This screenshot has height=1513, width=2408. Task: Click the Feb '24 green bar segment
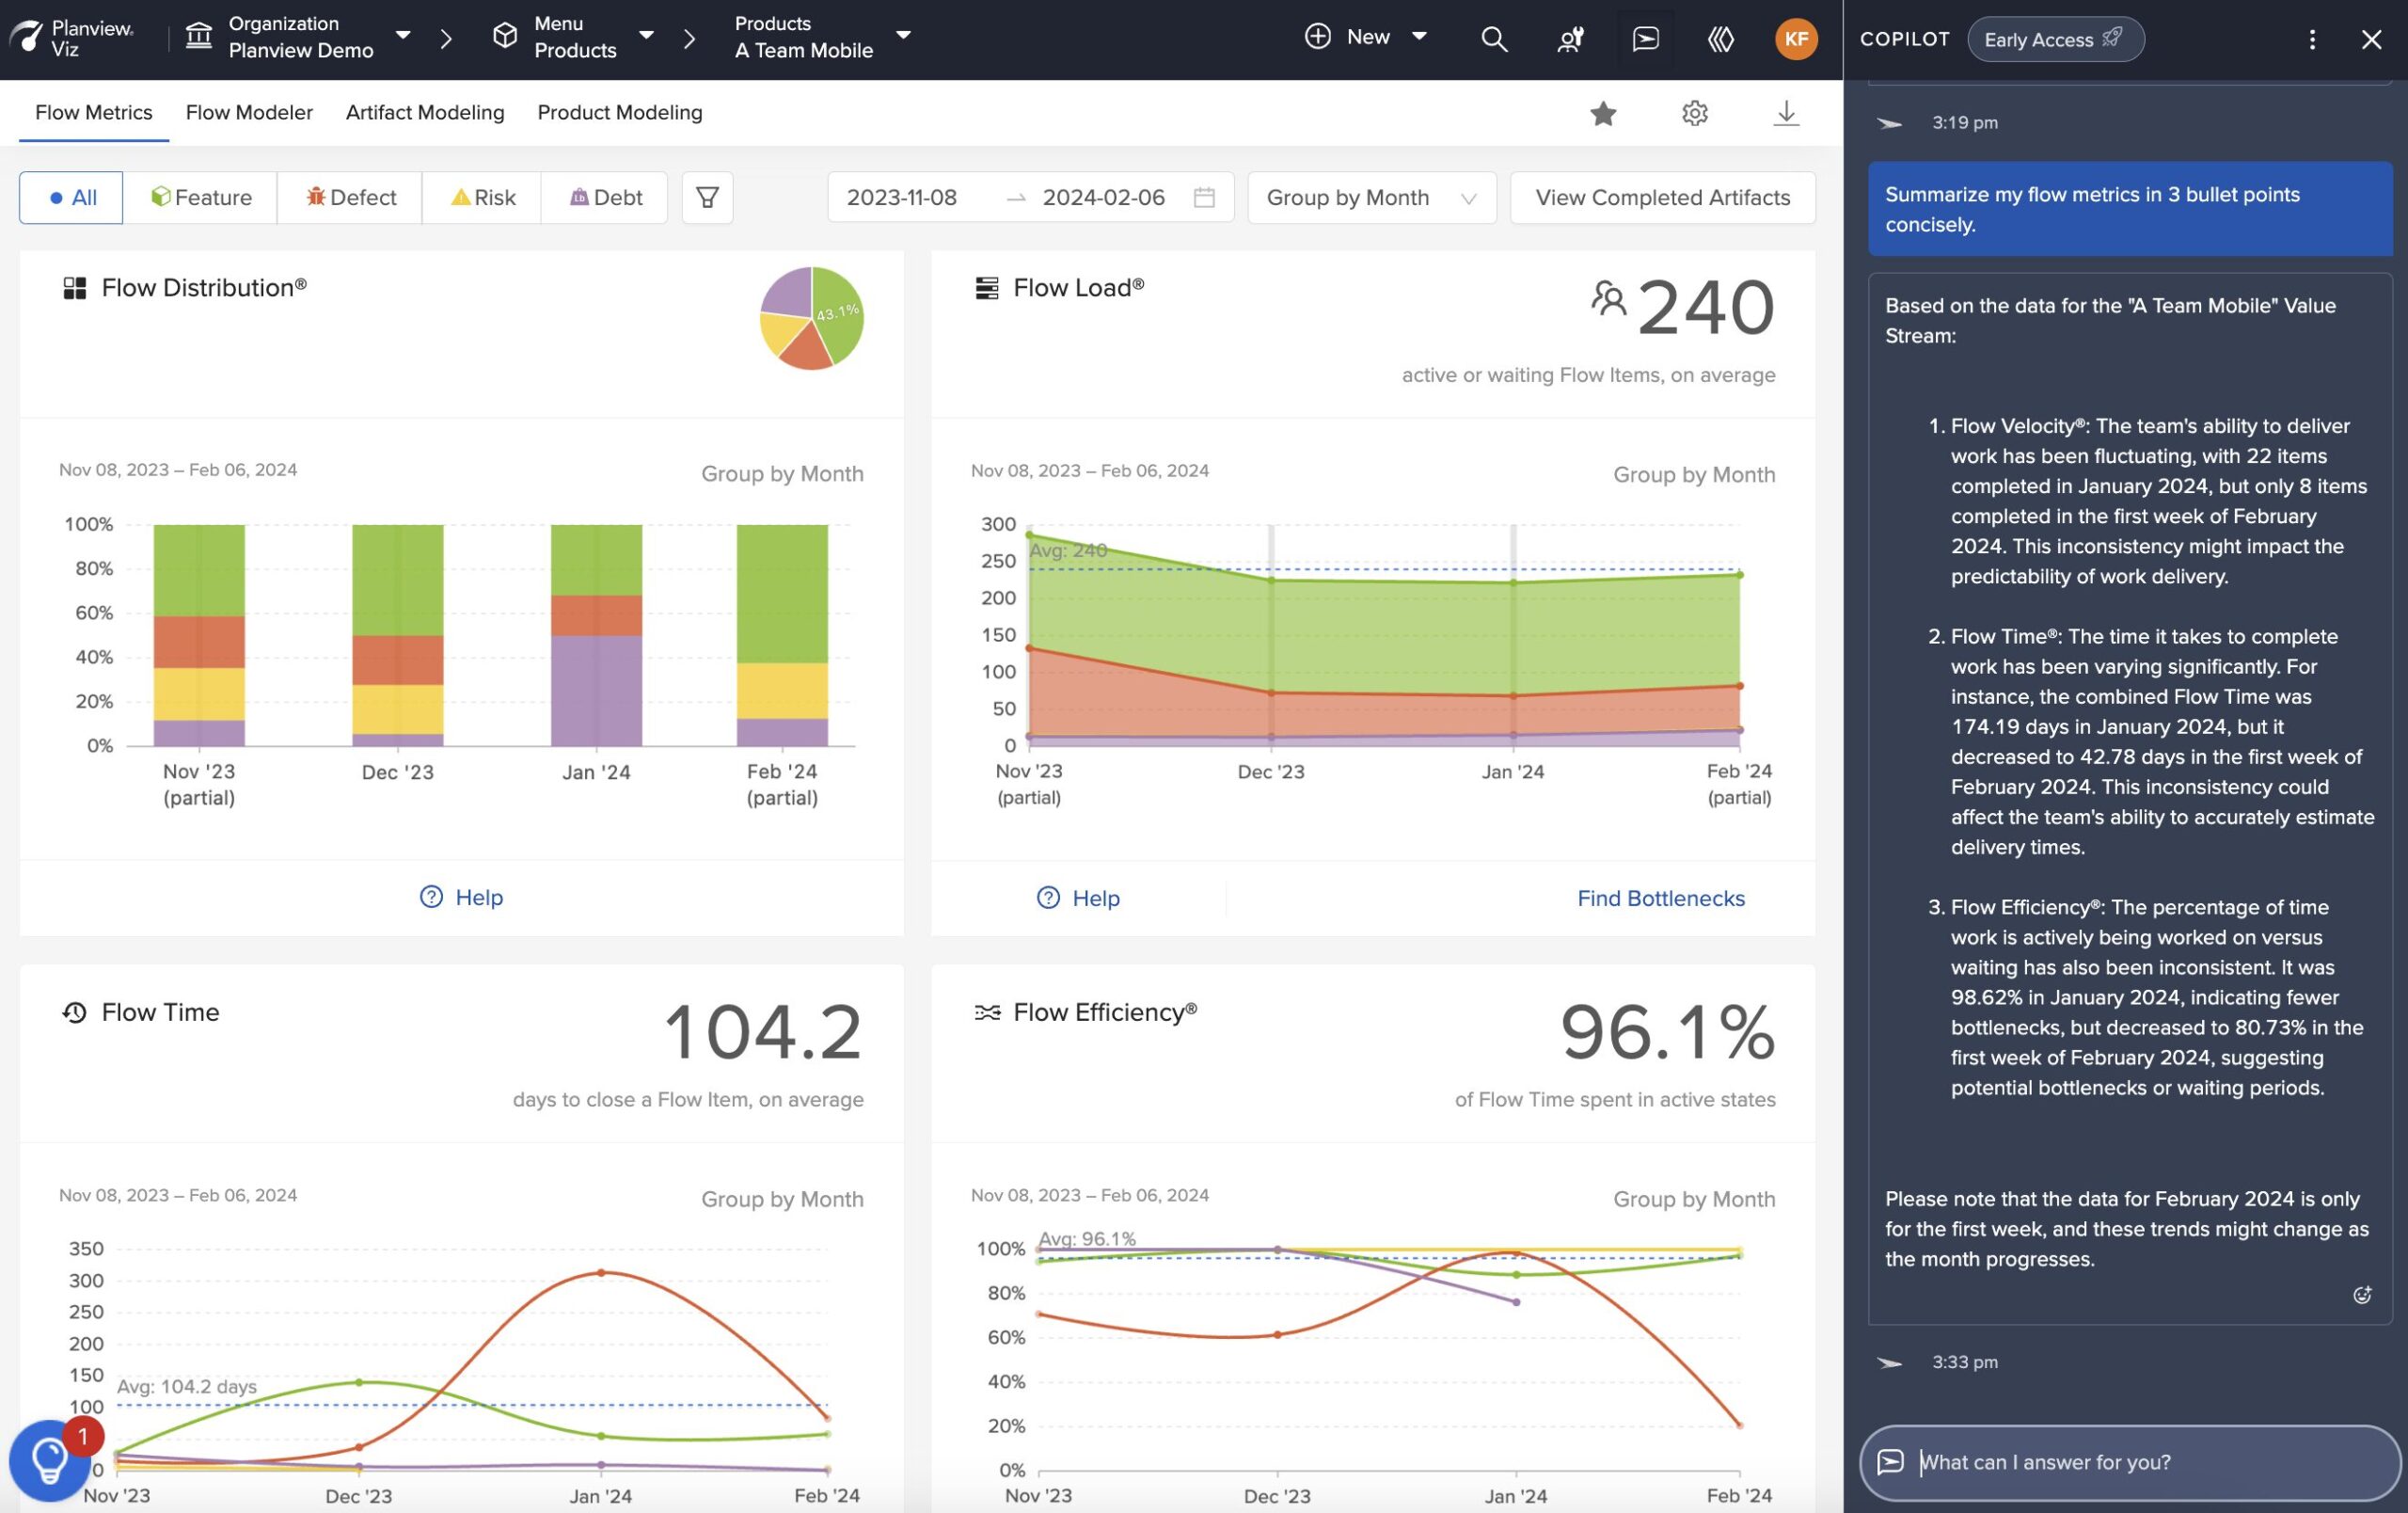(782, 593)
